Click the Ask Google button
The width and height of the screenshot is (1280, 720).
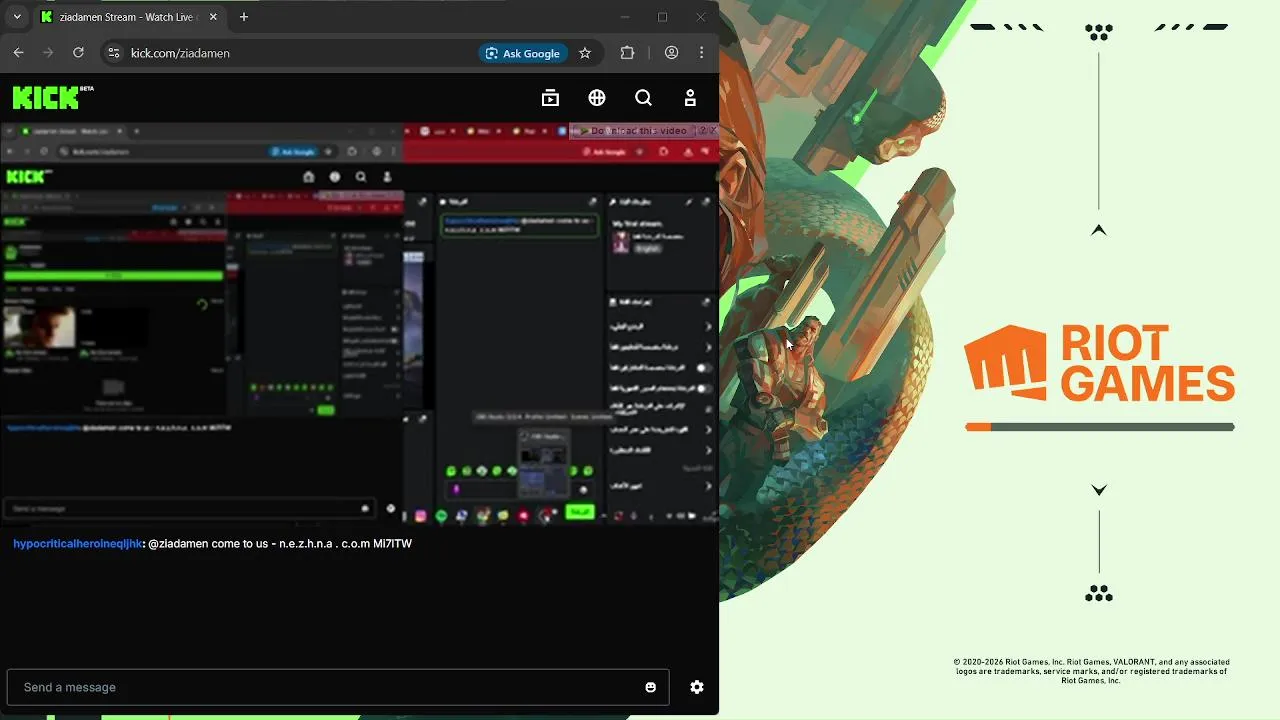coord(523,53)
